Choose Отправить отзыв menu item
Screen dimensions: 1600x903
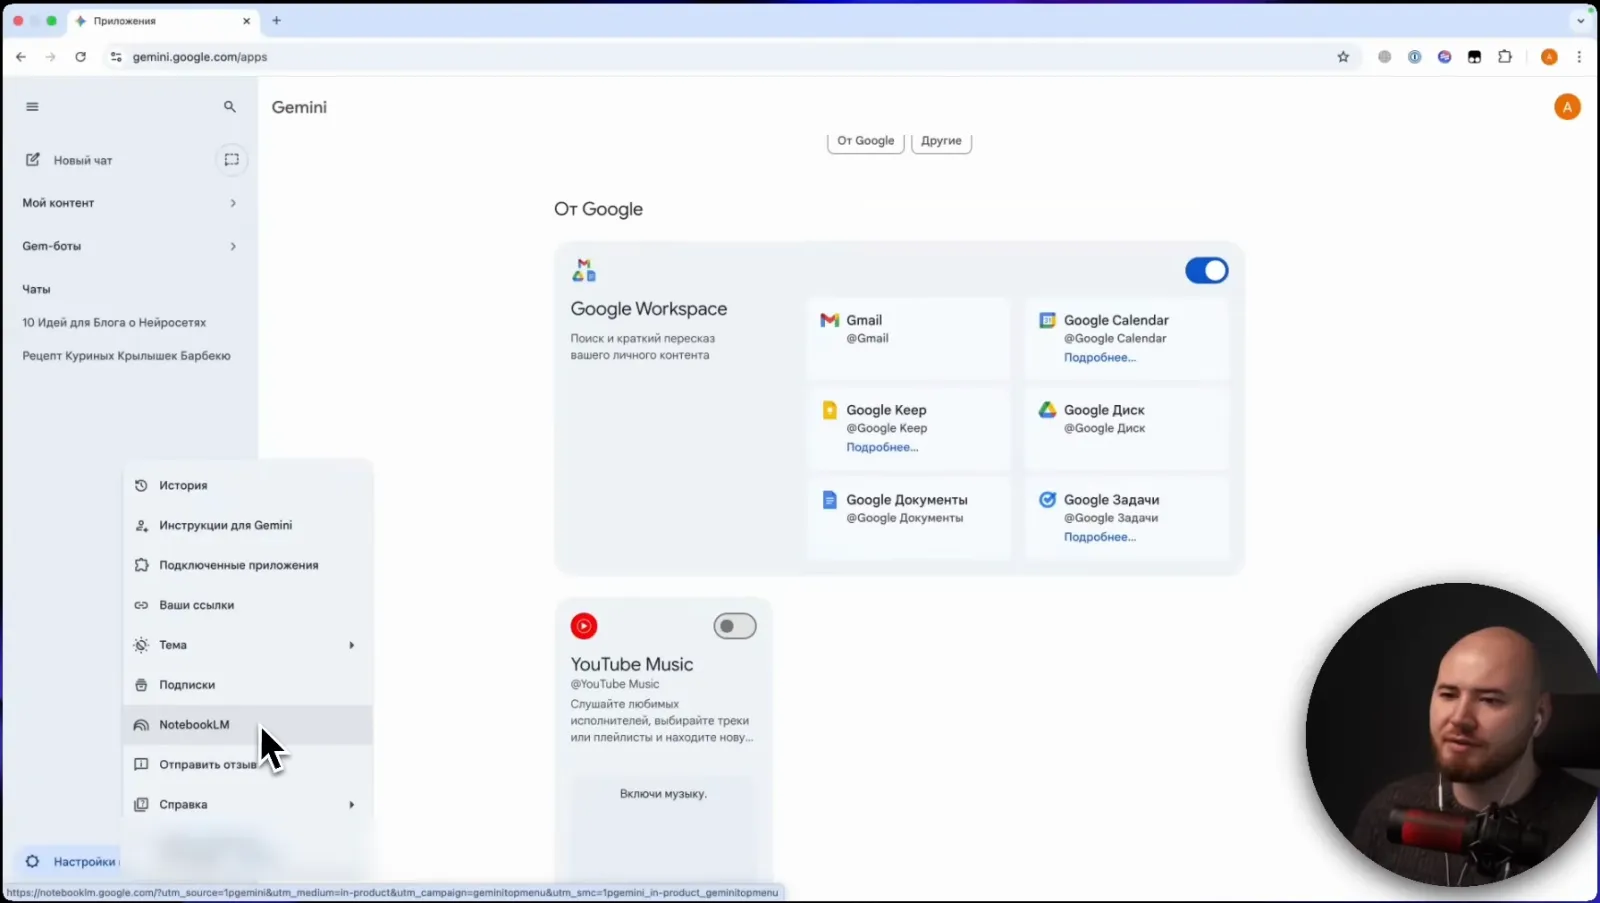[x=248, y=765]
